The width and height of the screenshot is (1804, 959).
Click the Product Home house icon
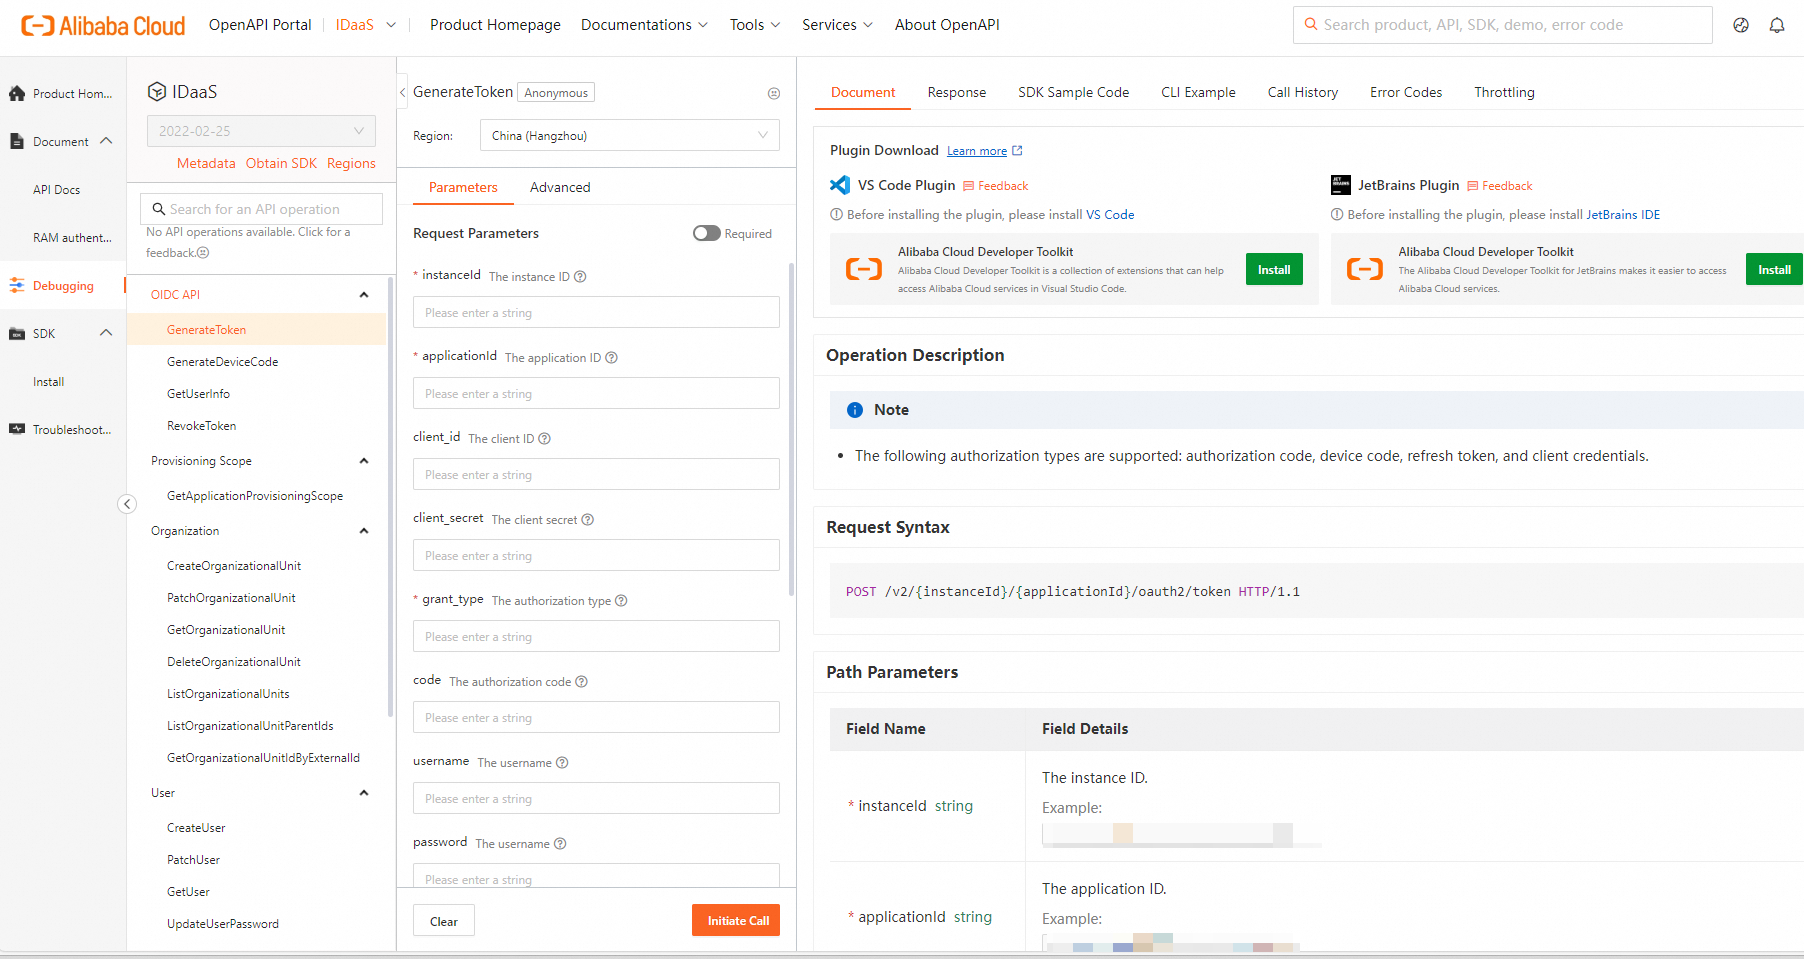click(17, 93)
